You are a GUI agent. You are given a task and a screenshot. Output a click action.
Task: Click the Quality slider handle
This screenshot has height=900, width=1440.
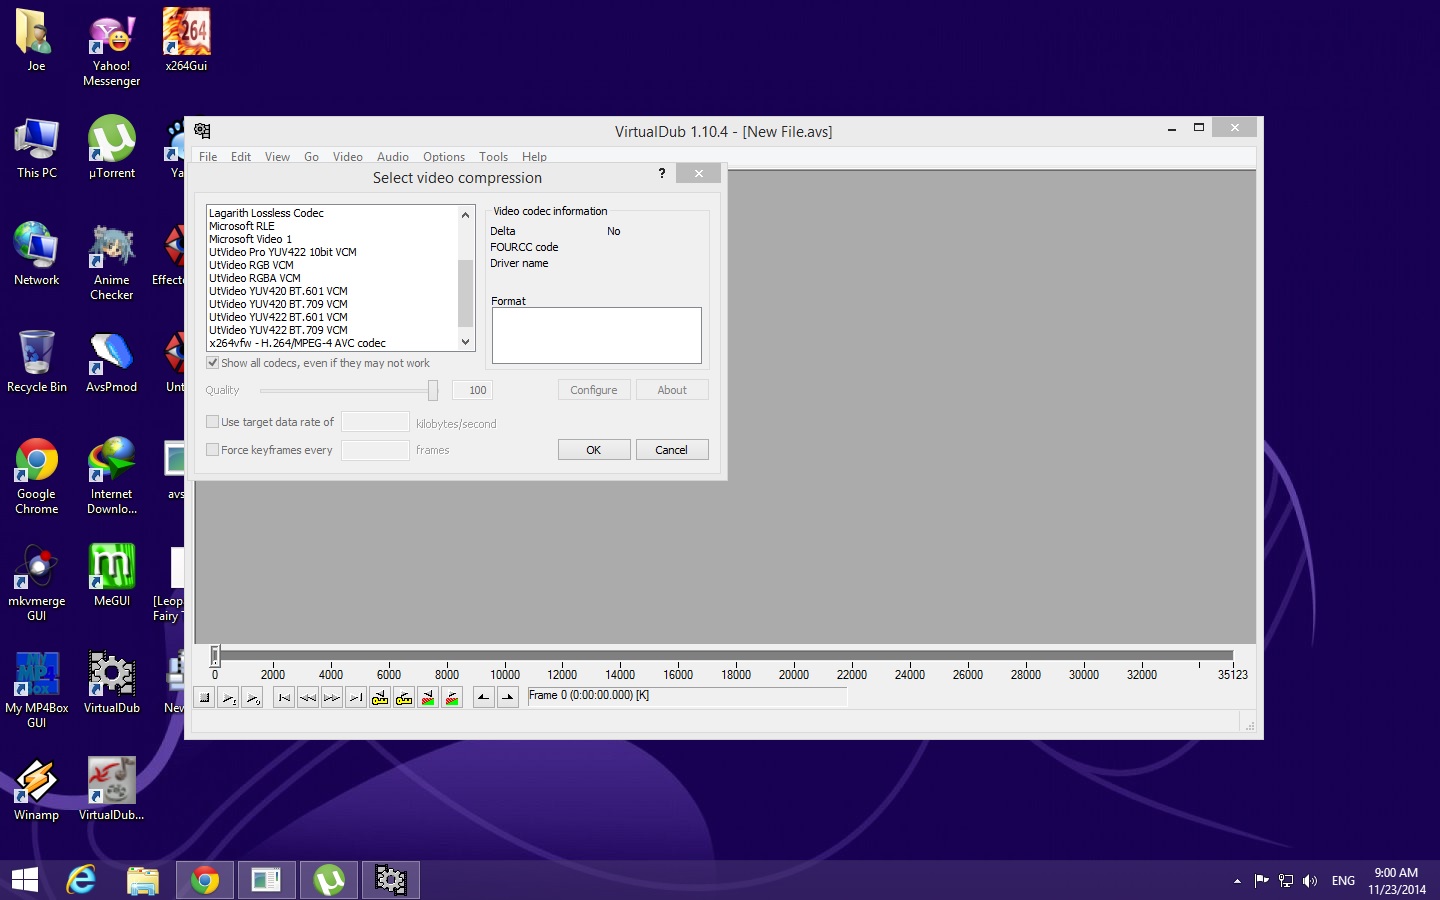coord(433,390)
